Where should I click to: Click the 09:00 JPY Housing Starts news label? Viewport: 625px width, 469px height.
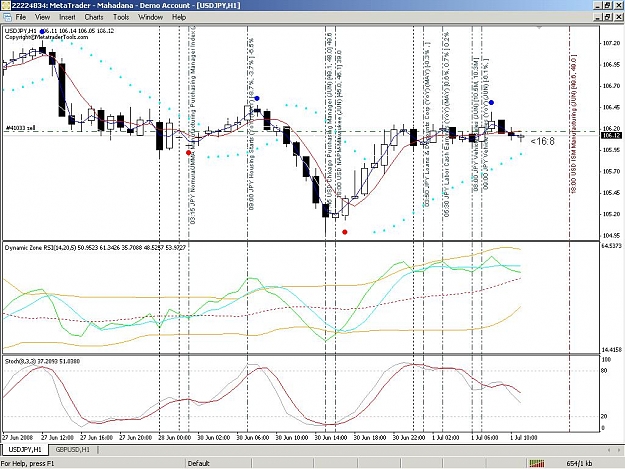click(252, 124)
